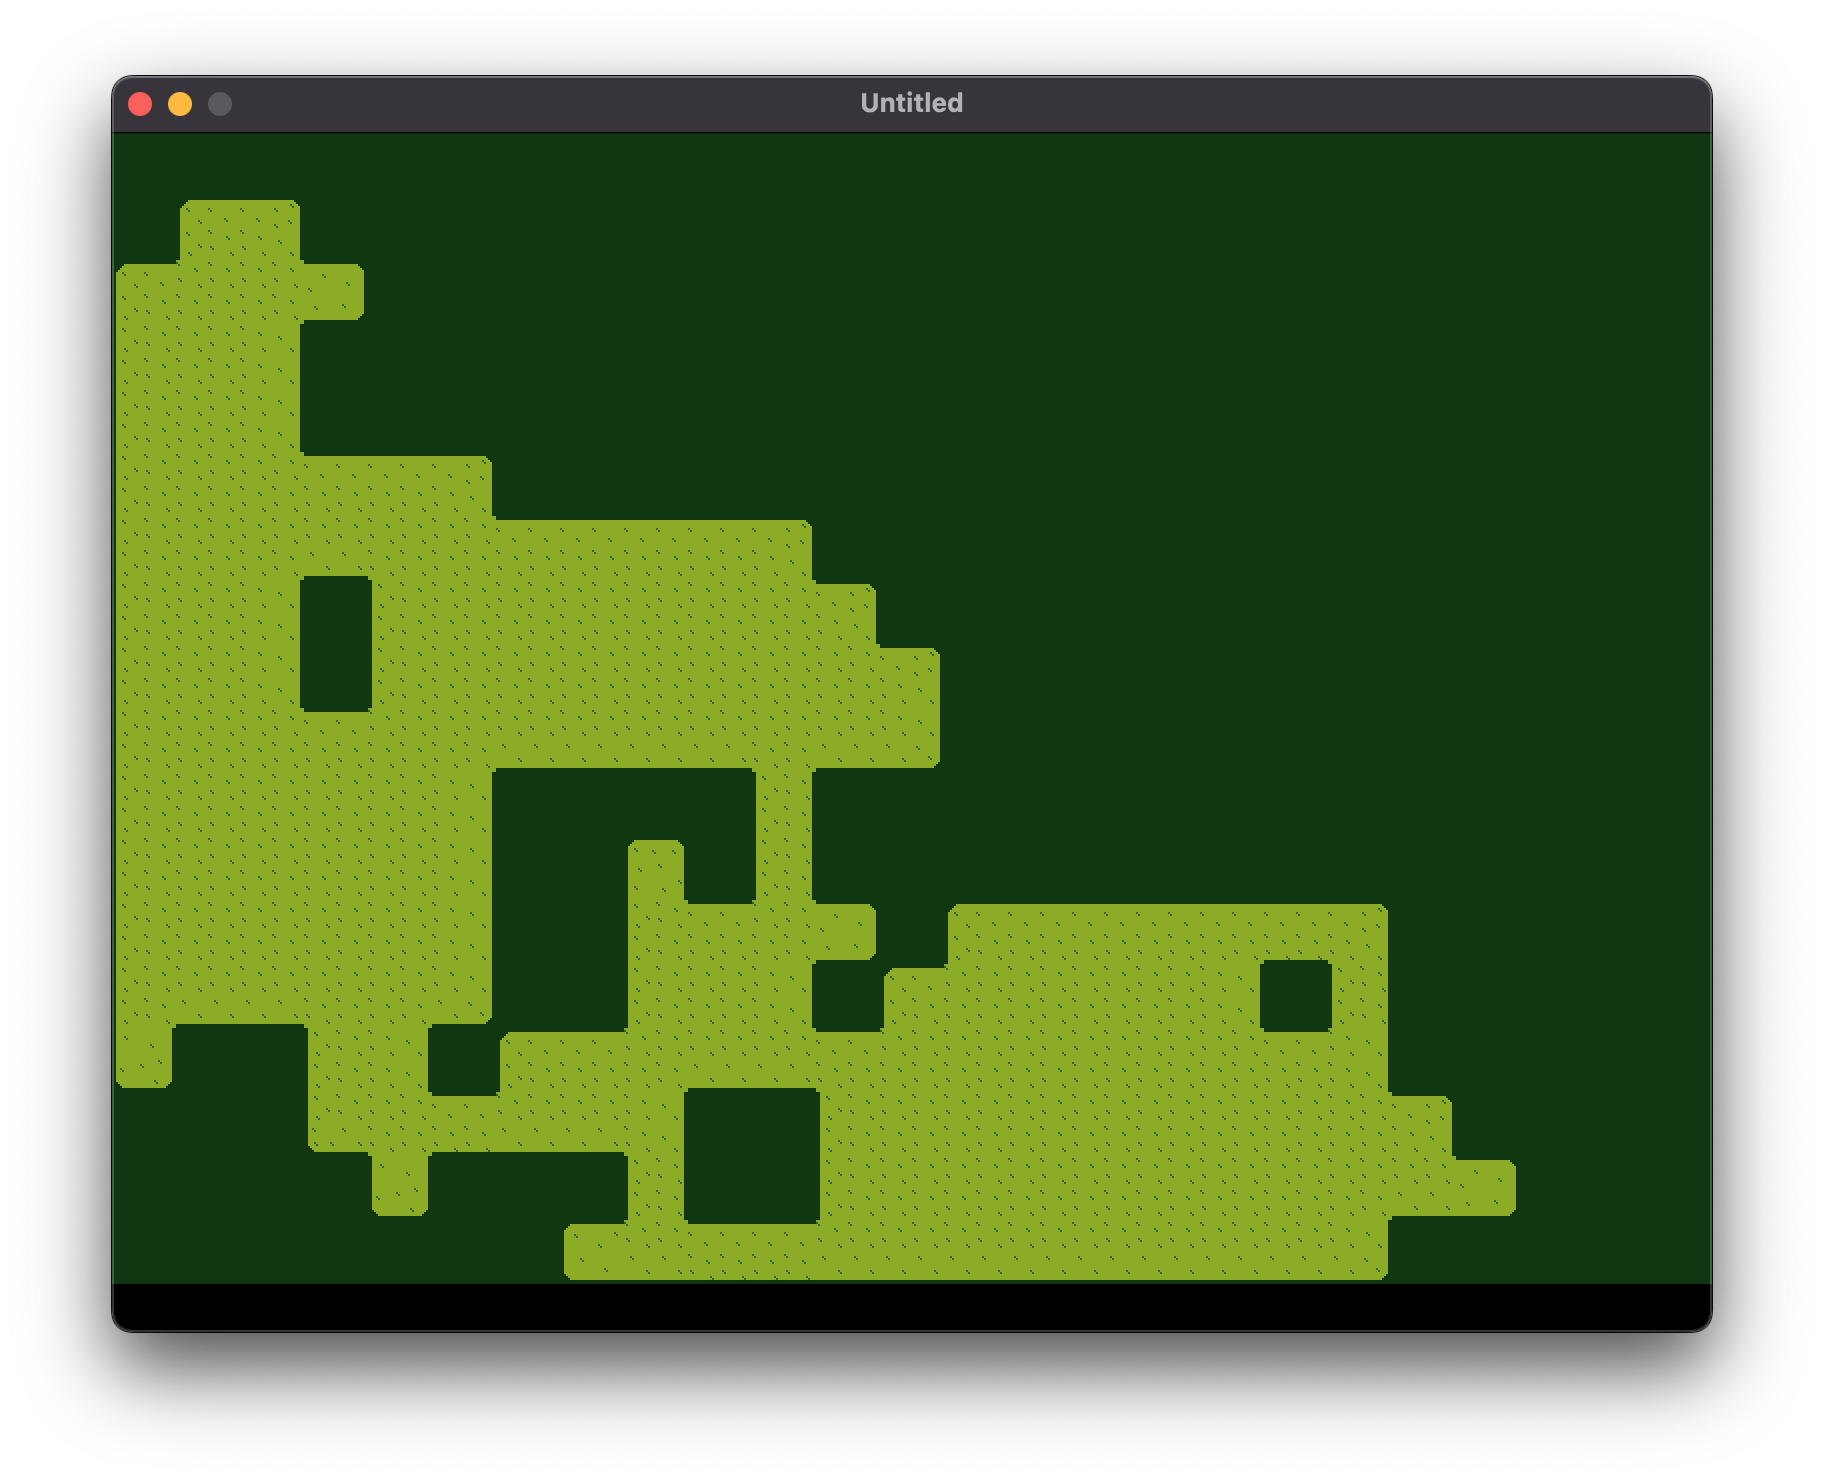Click the Untitled title bar text
Screen dimensions: 1824x1480
click(x=910, y=100)
